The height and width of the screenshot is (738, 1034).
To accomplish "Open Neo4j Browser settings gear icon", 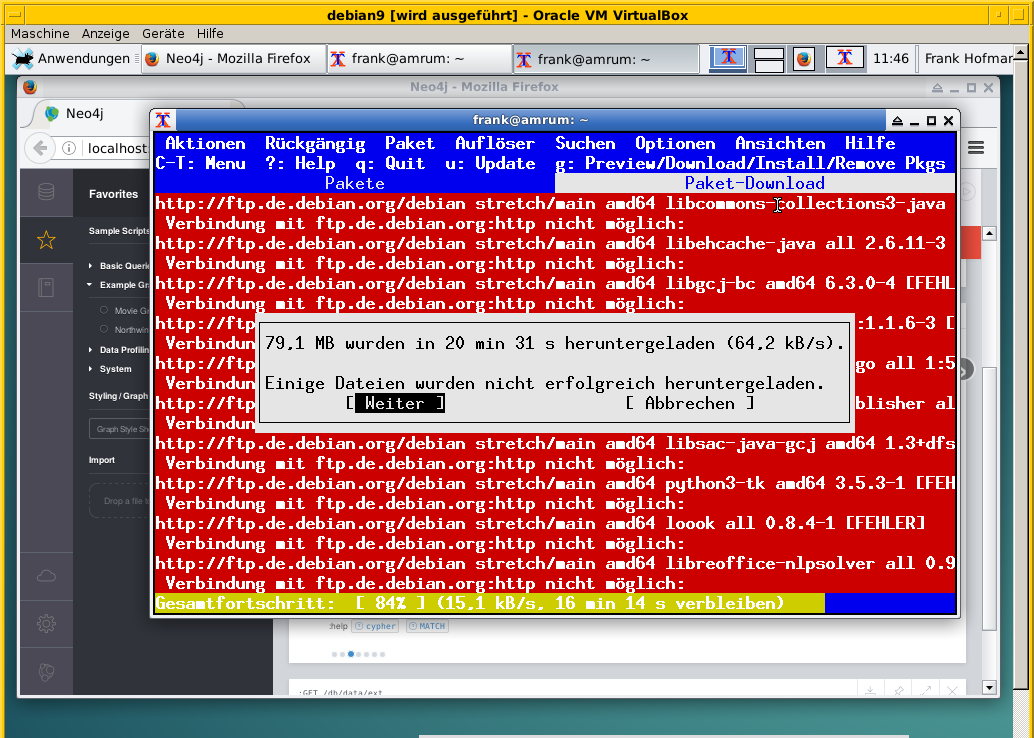I will pos(47,621).
